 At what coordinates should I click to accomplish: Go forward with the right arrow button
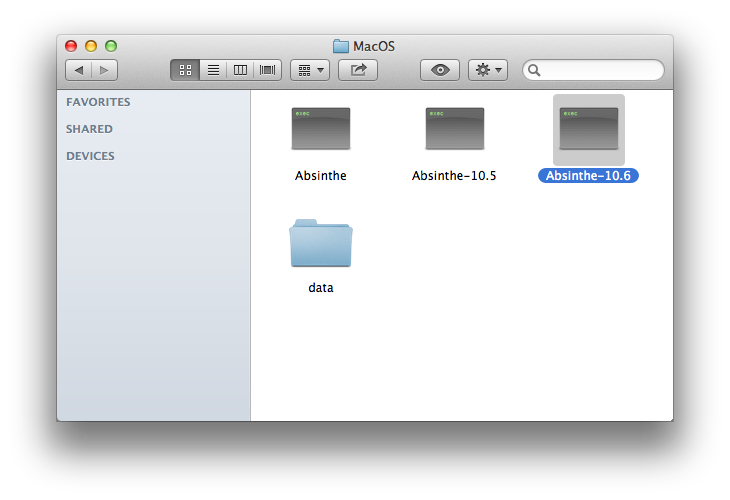pyautogui.click(x=104, y=70)
